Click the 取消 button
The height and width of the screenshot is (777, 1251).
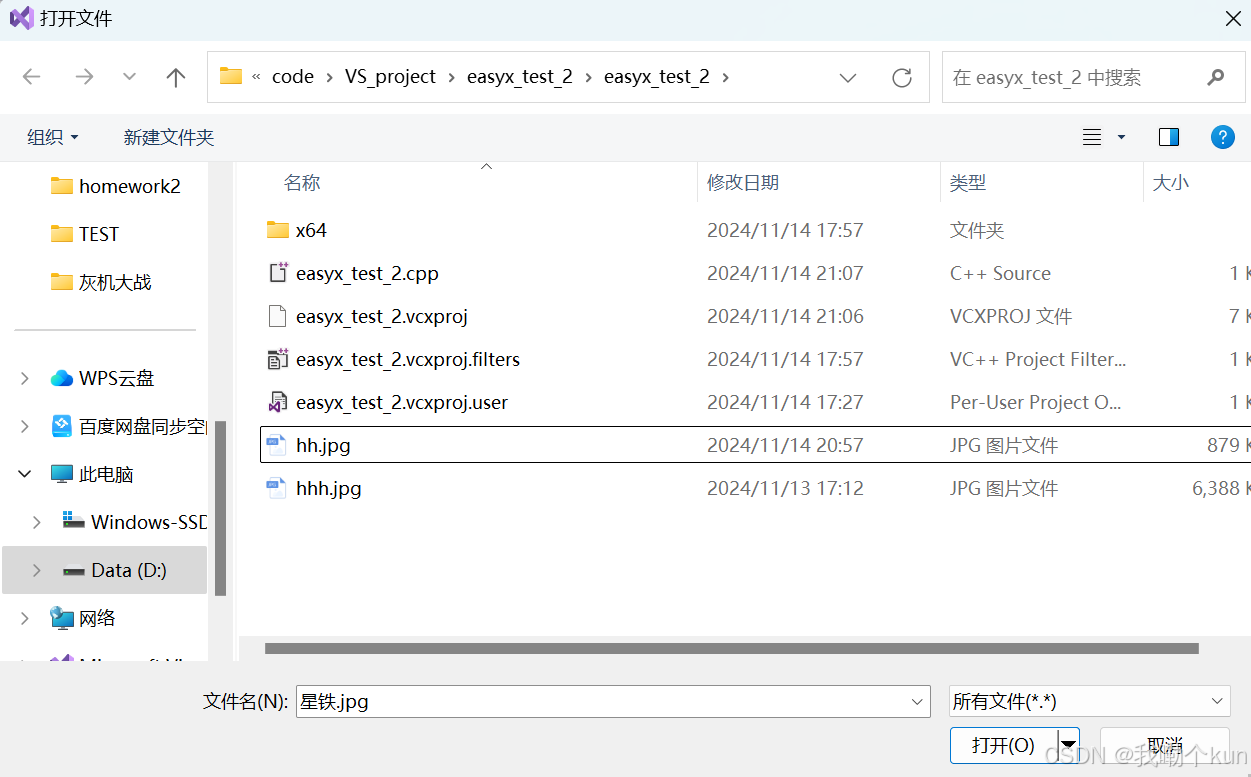(1165, 745)
